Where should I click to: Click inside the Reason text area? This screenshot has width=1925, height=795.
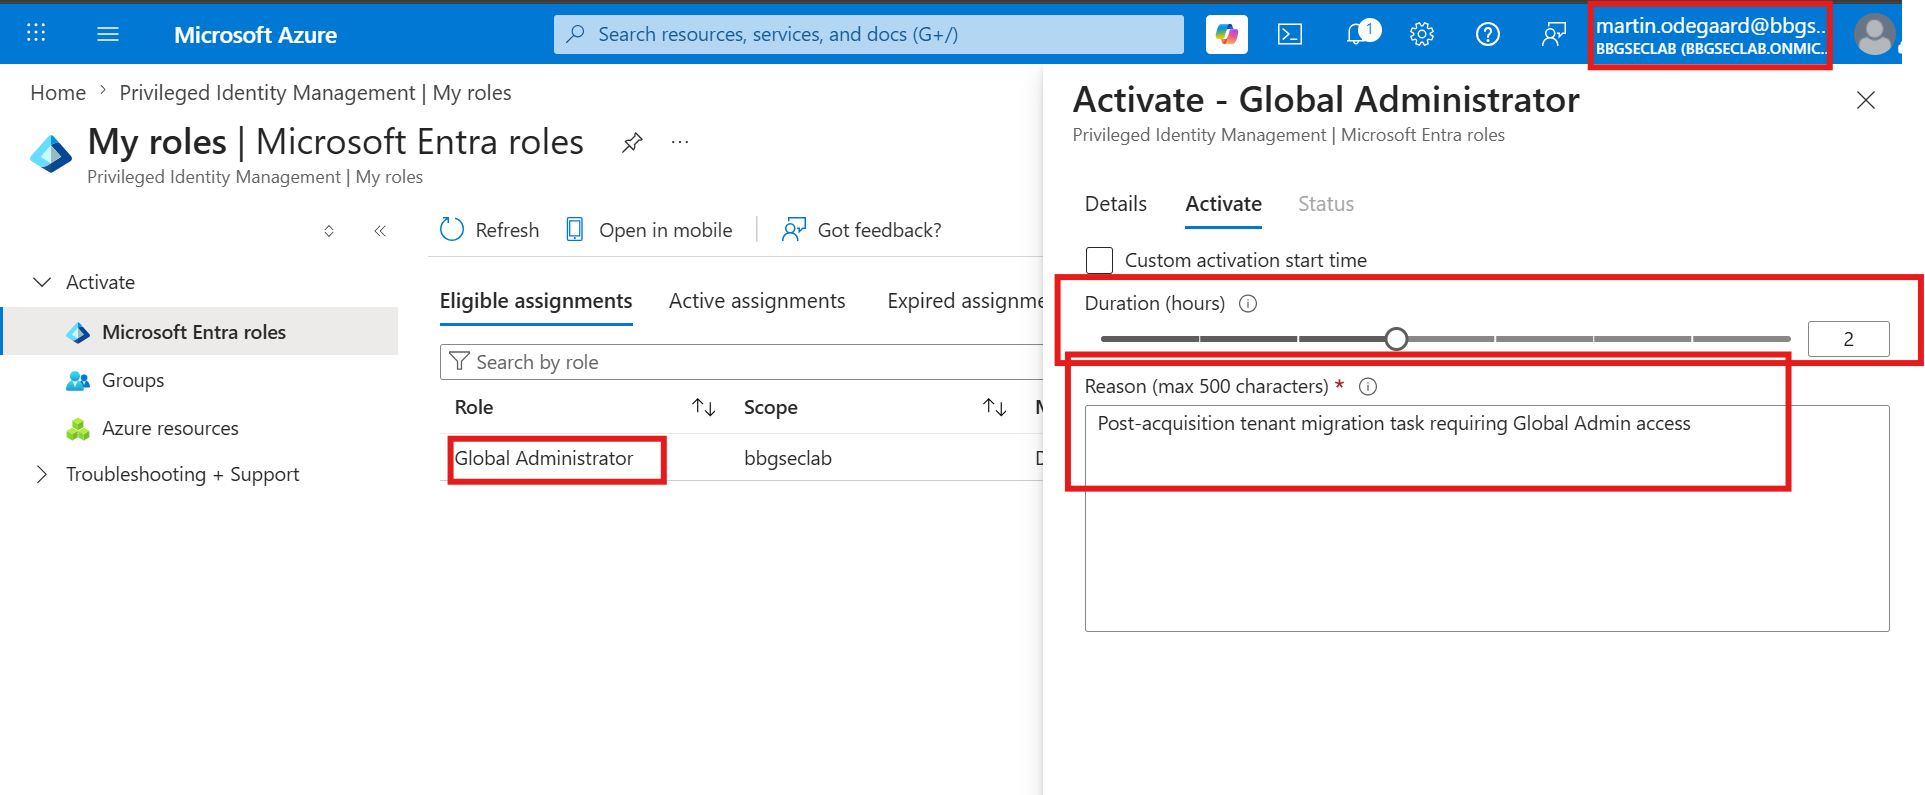click(x=1487, y=518)
